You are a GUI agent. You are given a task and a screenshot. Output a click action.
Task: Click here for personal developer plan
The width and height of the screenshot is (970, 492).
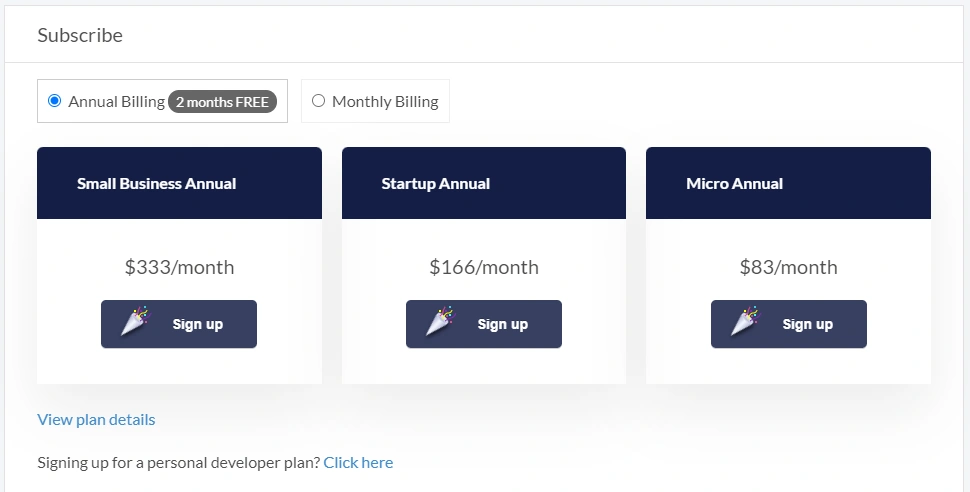[x=358, y=463]
